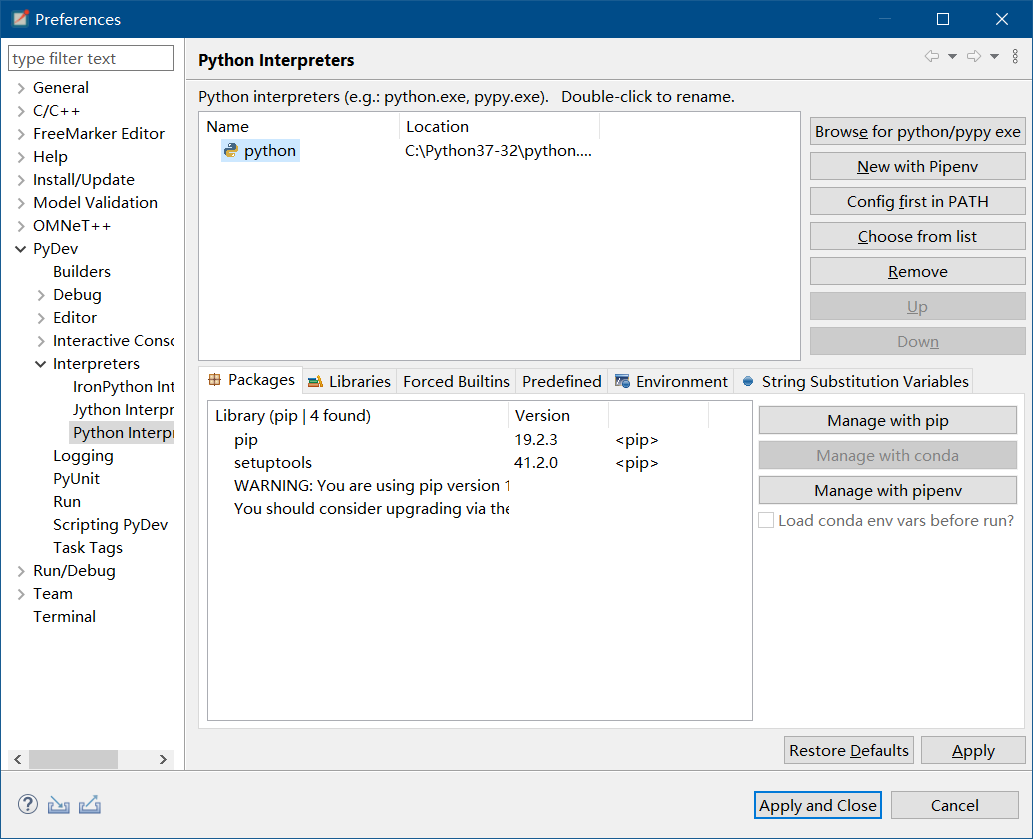Collapse the Interpreters tree node
Screen dimensions: 1033x839
coord(41,364)
